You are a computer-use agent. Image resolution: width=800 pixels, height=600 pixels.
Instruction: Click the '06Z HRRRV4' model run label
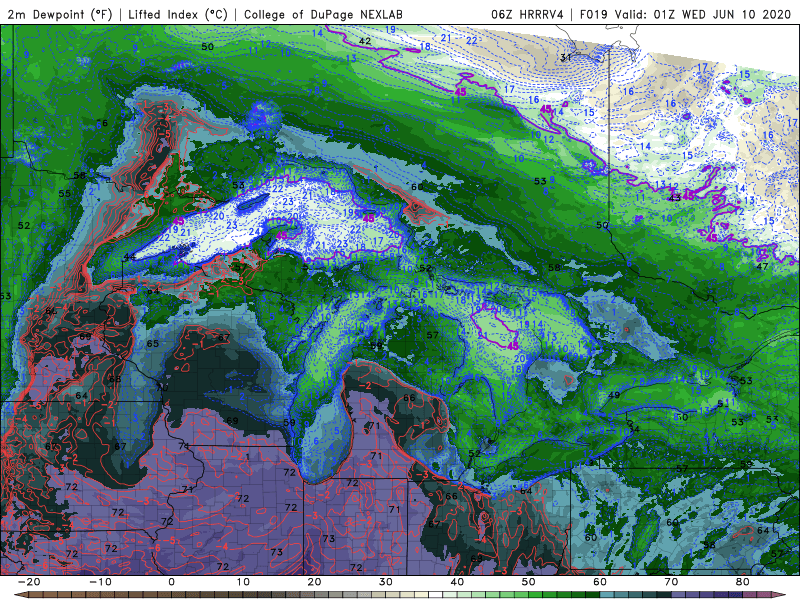(x=527, y=15)
